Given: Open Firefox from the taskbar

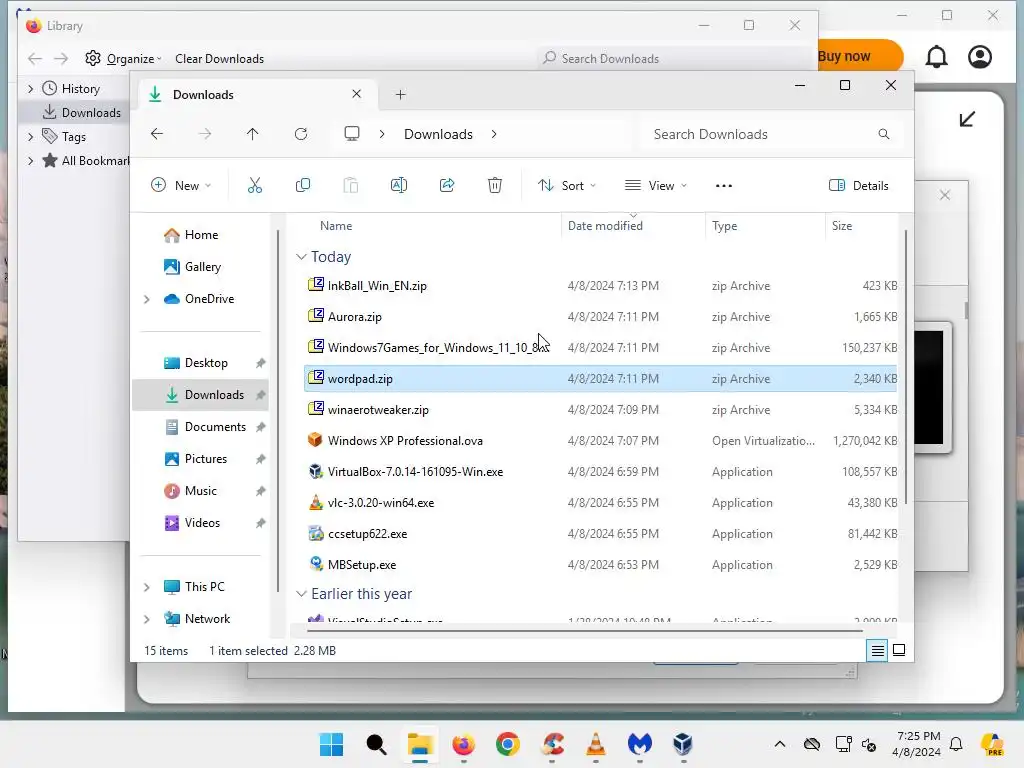Looking at the screenshot, I should [x=464, y=744].
